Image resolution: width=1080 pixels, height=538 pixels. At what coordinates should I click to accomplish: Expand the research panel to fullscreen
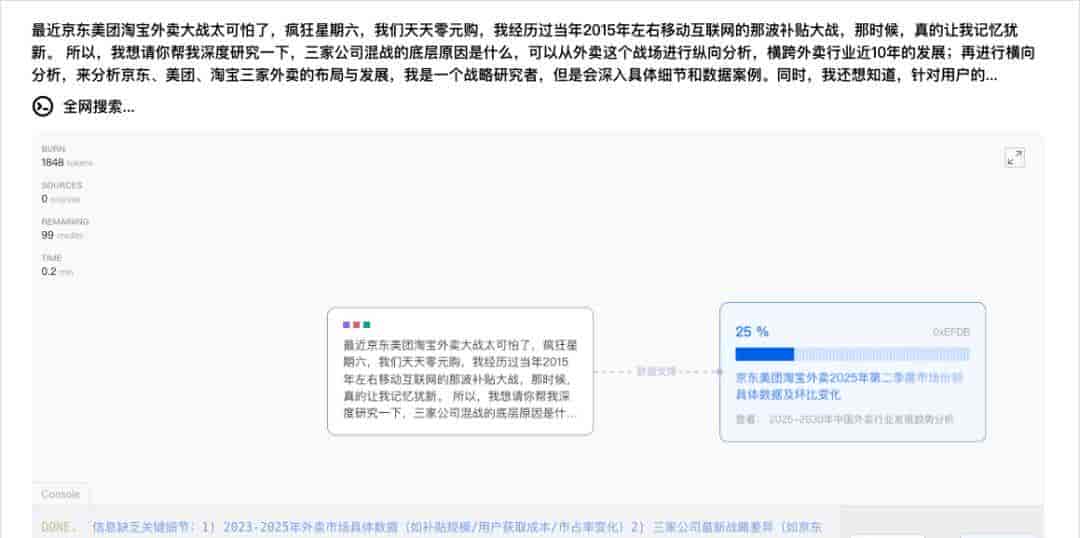click(1015, 158)
